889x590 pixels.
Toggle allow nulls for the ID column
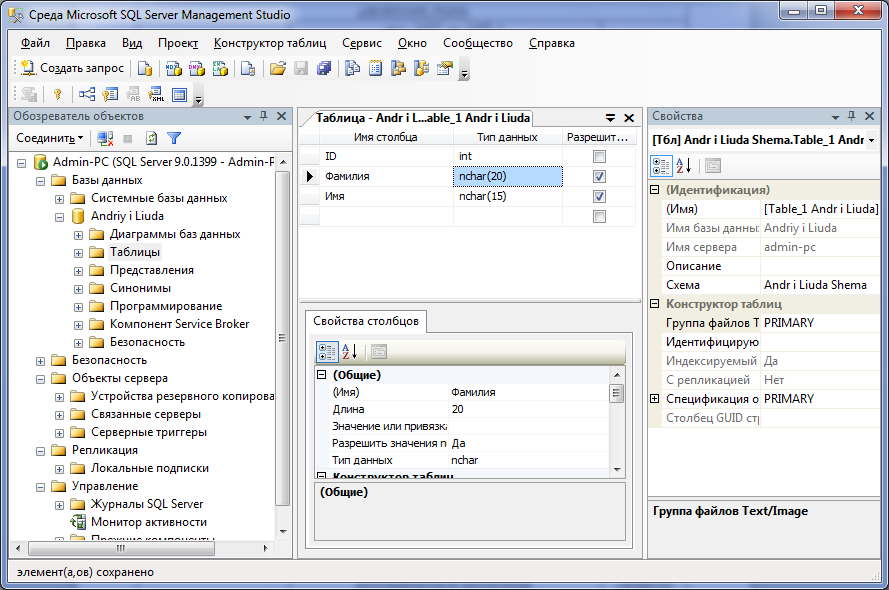tap(599, 156)
